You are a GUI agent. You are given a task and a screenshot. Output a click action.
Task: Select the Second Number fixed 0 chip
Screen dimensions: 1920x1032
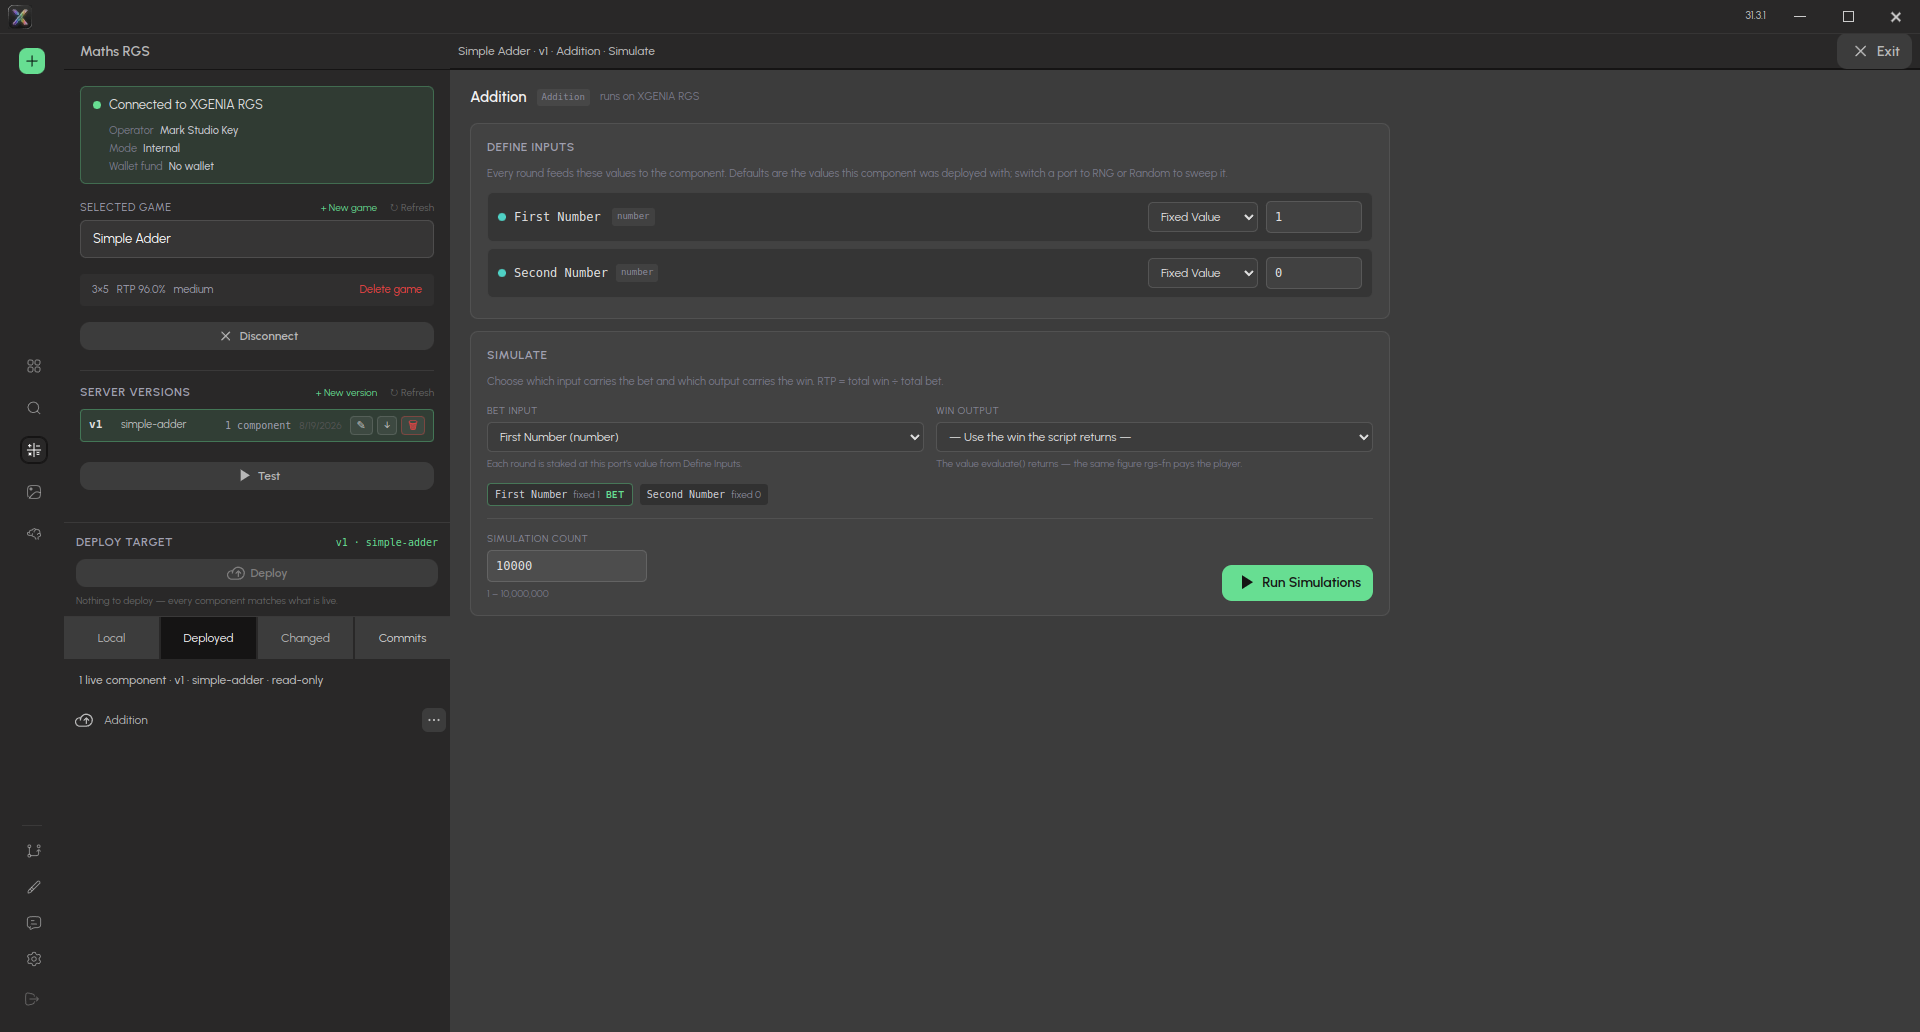click(x=704, y=495)
